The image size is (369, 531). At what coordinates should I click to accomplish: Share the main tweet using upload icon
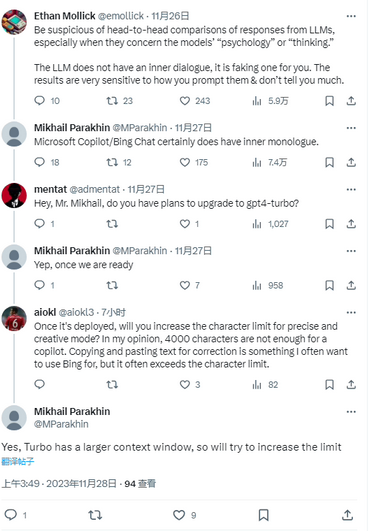tap(347, 515)
